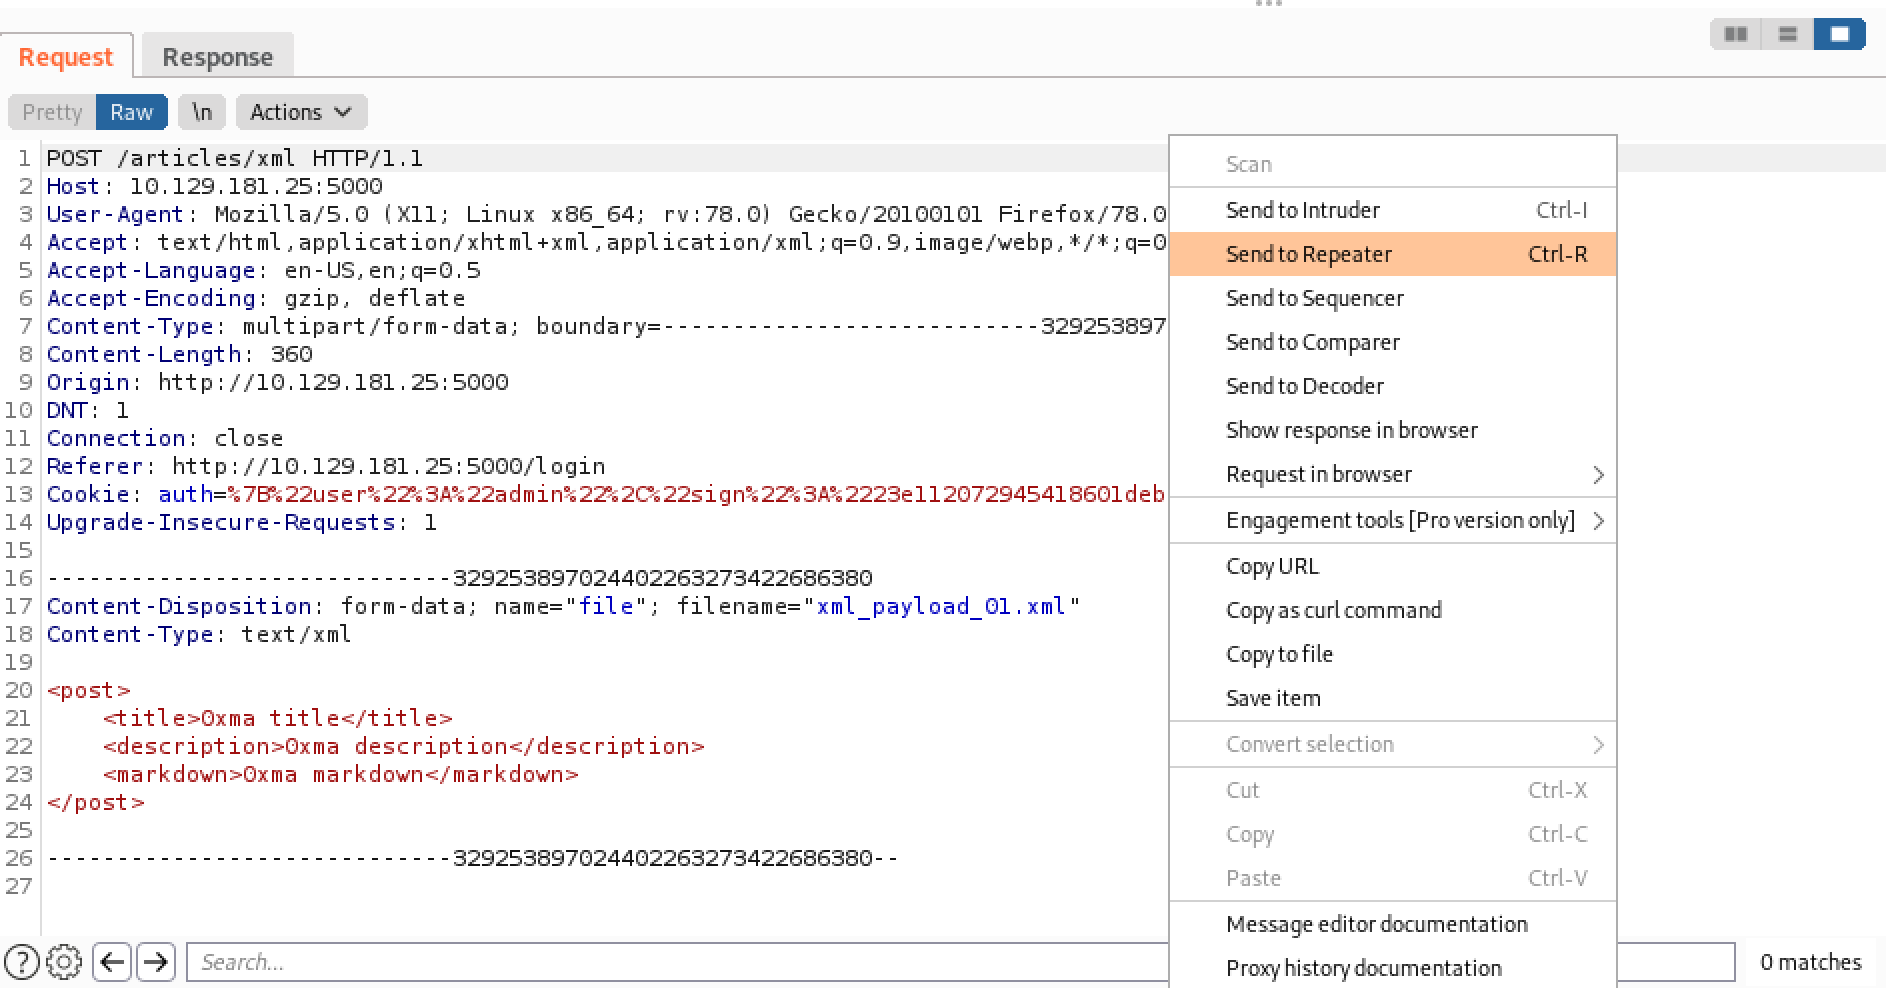The width and height of the screenshot is (1886, 988).
Task: Click the opening <post> tag
Action: pyautogui.click(x=89, y=690)
